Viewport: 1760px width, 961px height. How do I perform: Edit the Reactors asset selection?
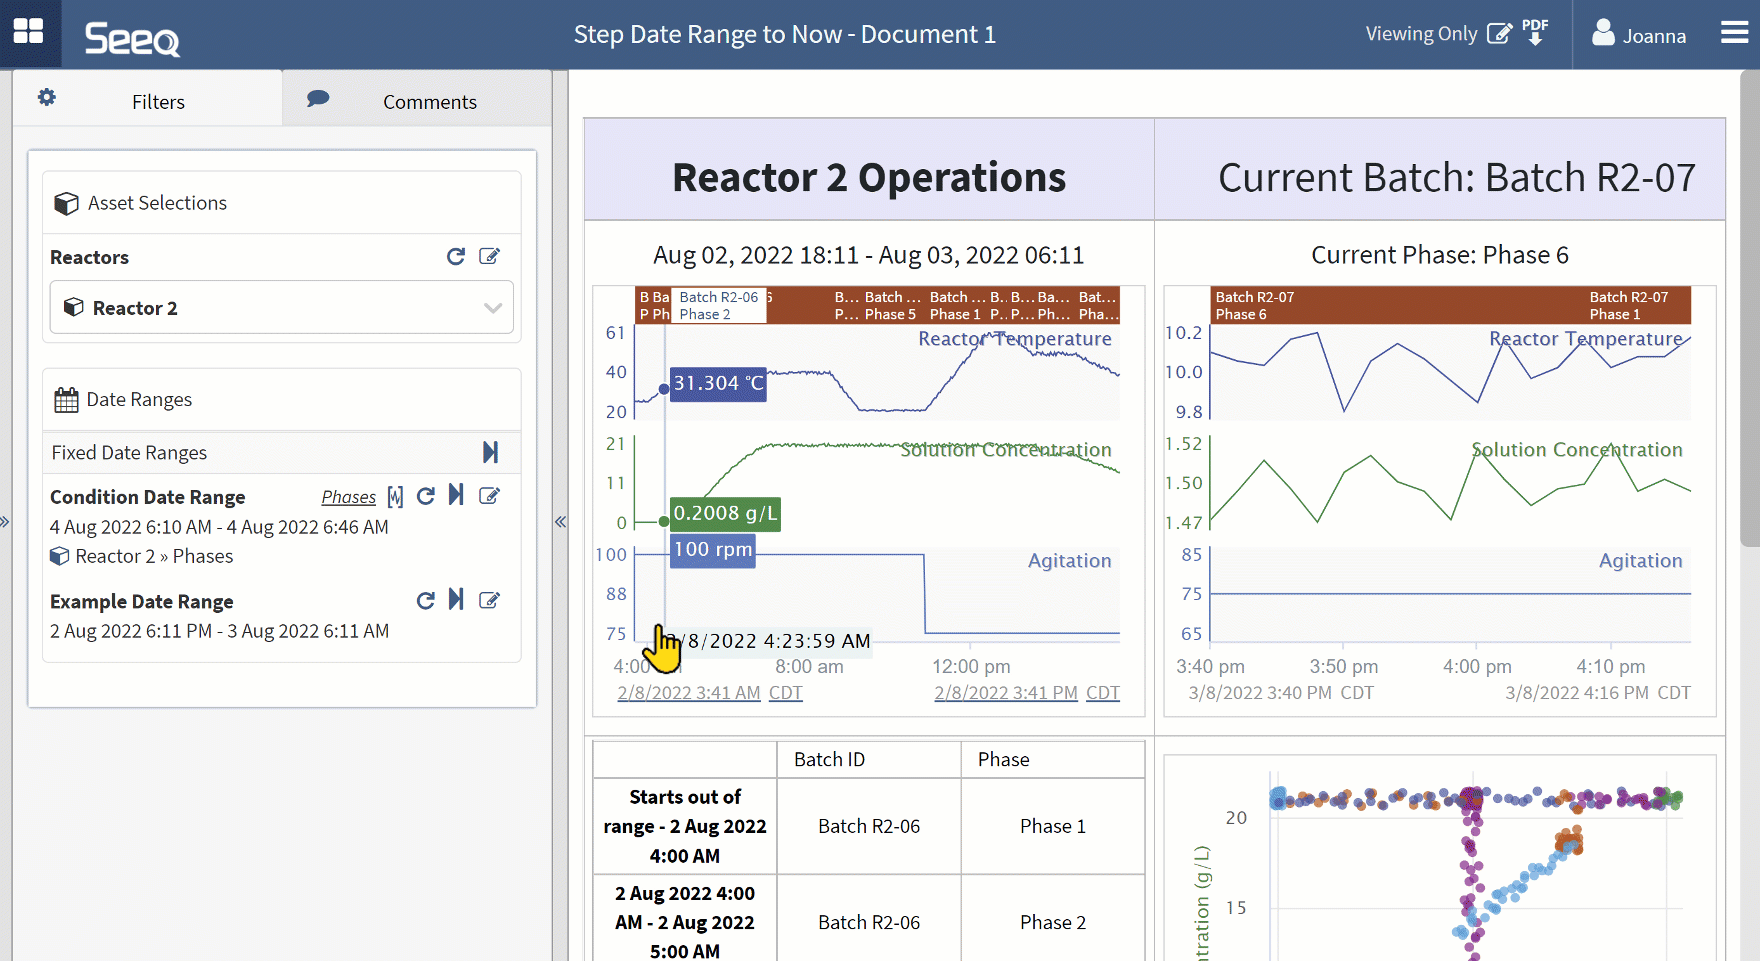click(x=489, y=257)
